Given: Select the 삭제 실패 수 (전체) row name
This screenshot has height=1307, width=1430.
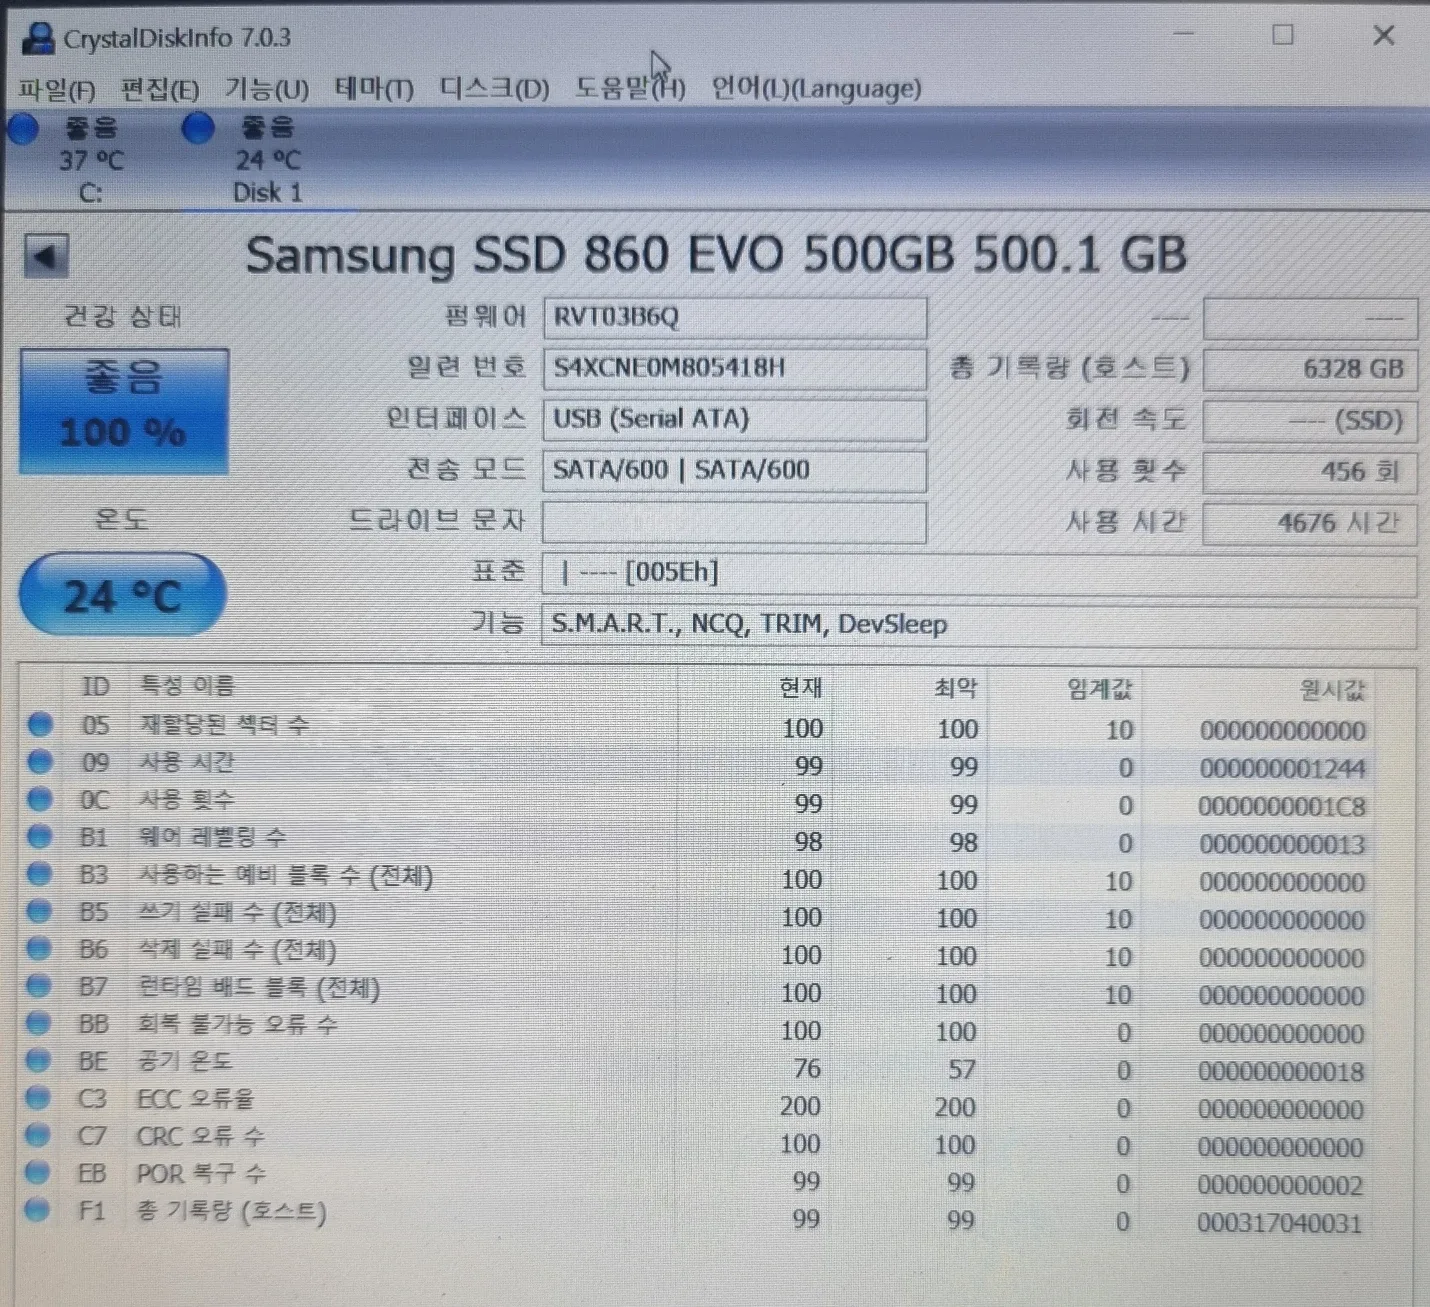Looking at the screenshot, I should tap(236, 950).
